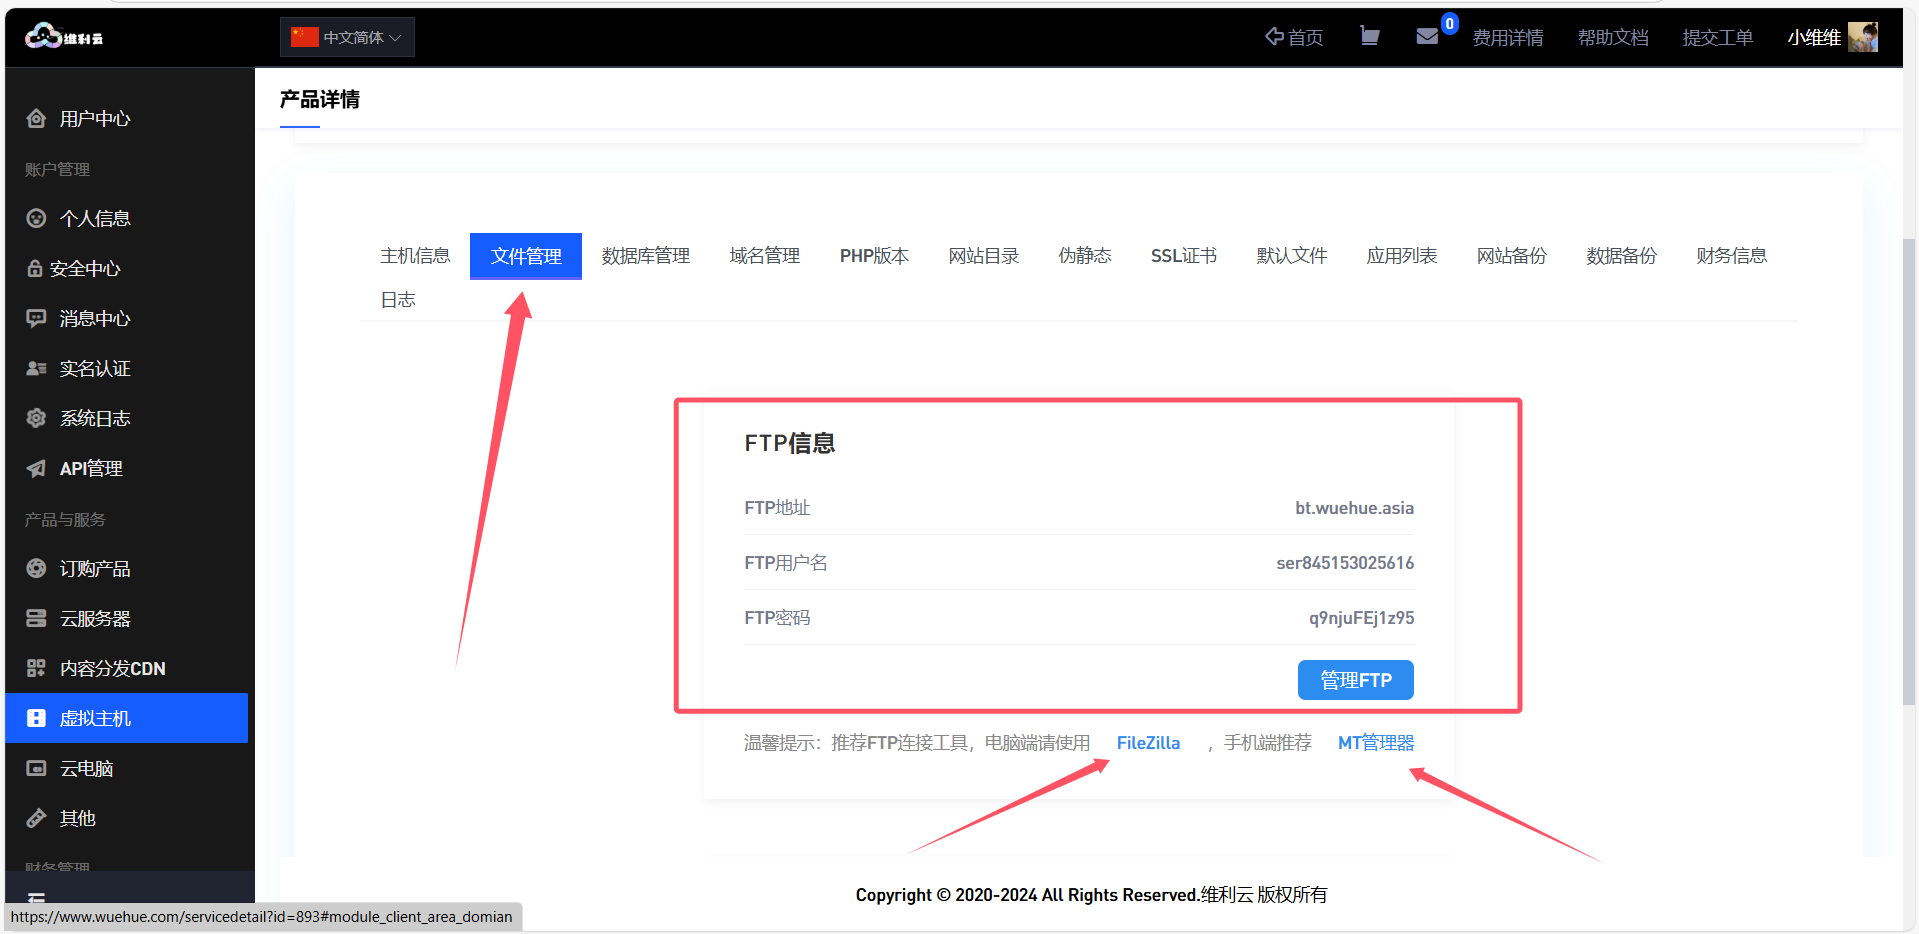This screenshot has width=1919, height=934.
Task: Click the sidebar collapse hamburger icon
Action: click(36, 897)
